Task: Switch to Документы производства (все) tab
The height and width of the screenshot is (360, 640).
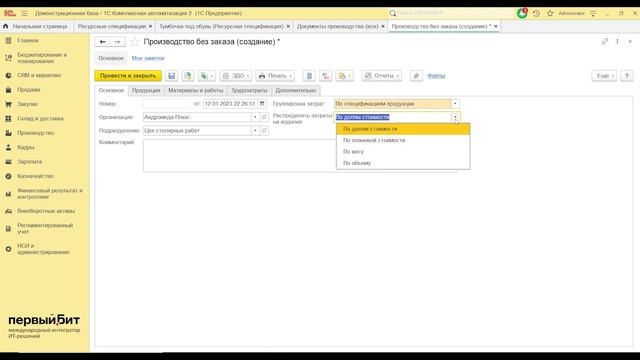Action: (x=338, y=26)
